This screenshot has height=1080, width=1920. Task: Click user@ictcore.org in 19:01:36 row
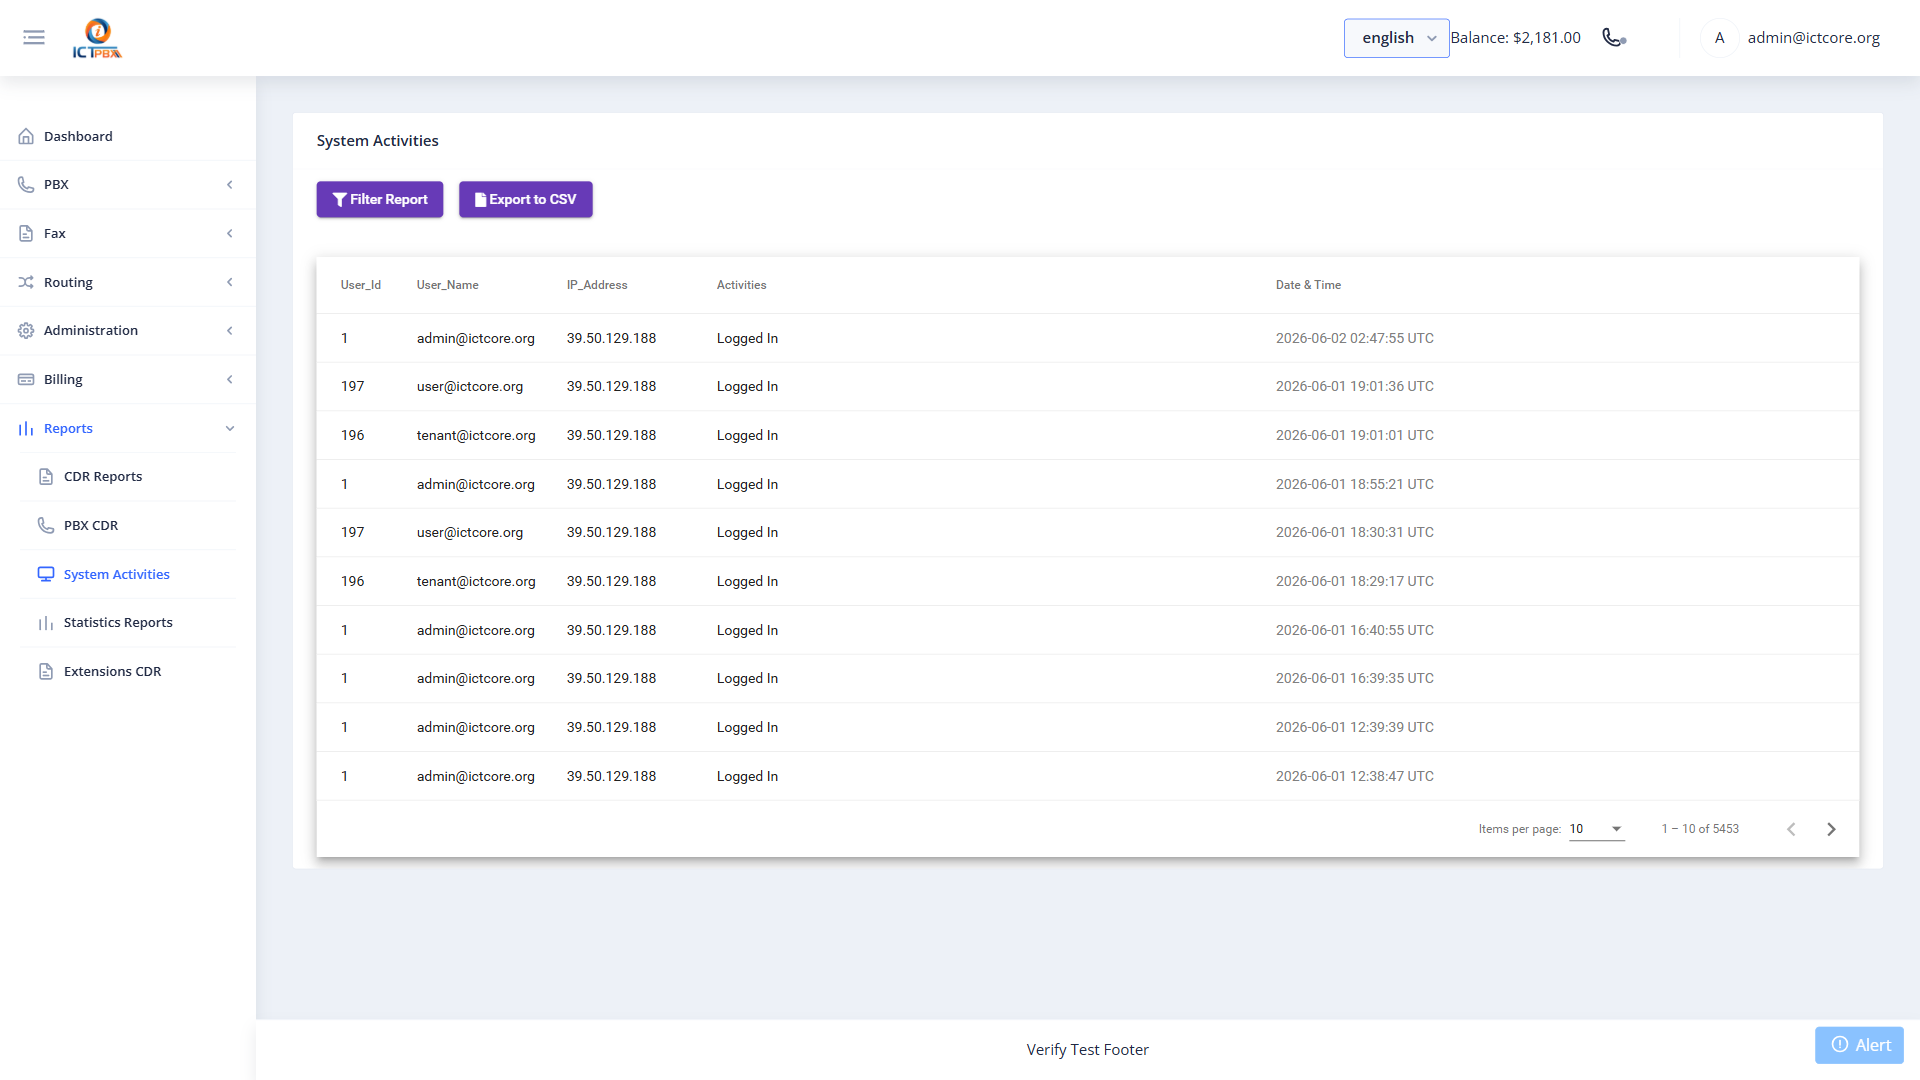pyautogui.click(x=470, y=387)
